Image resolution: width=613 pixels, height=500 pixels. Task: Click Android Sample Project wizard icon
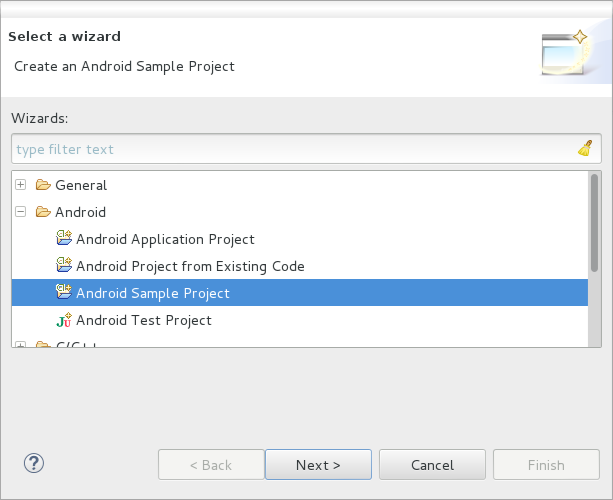pos(64,292)
